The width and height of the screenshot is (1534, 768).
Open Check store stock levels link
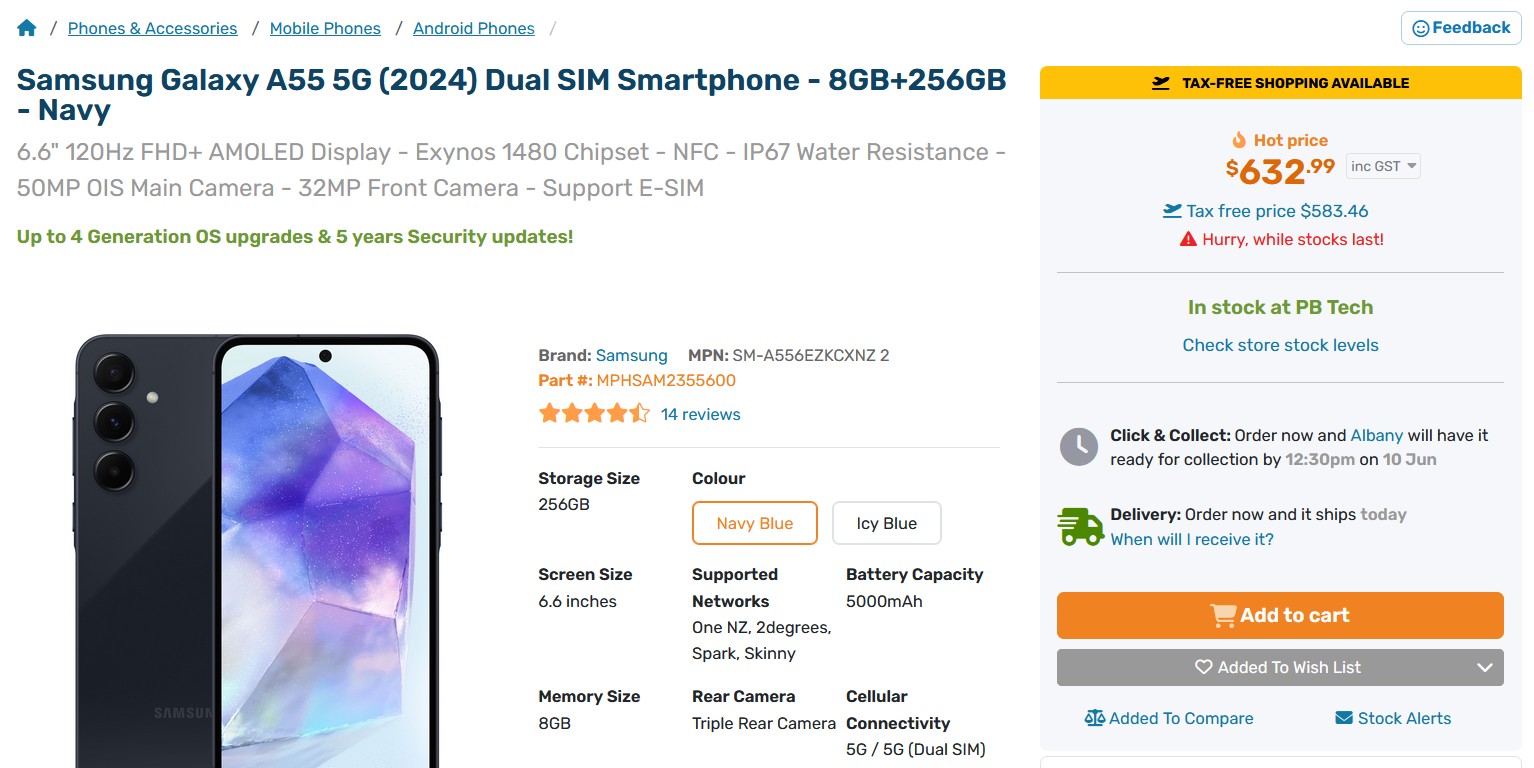(x=1280, y=345)
